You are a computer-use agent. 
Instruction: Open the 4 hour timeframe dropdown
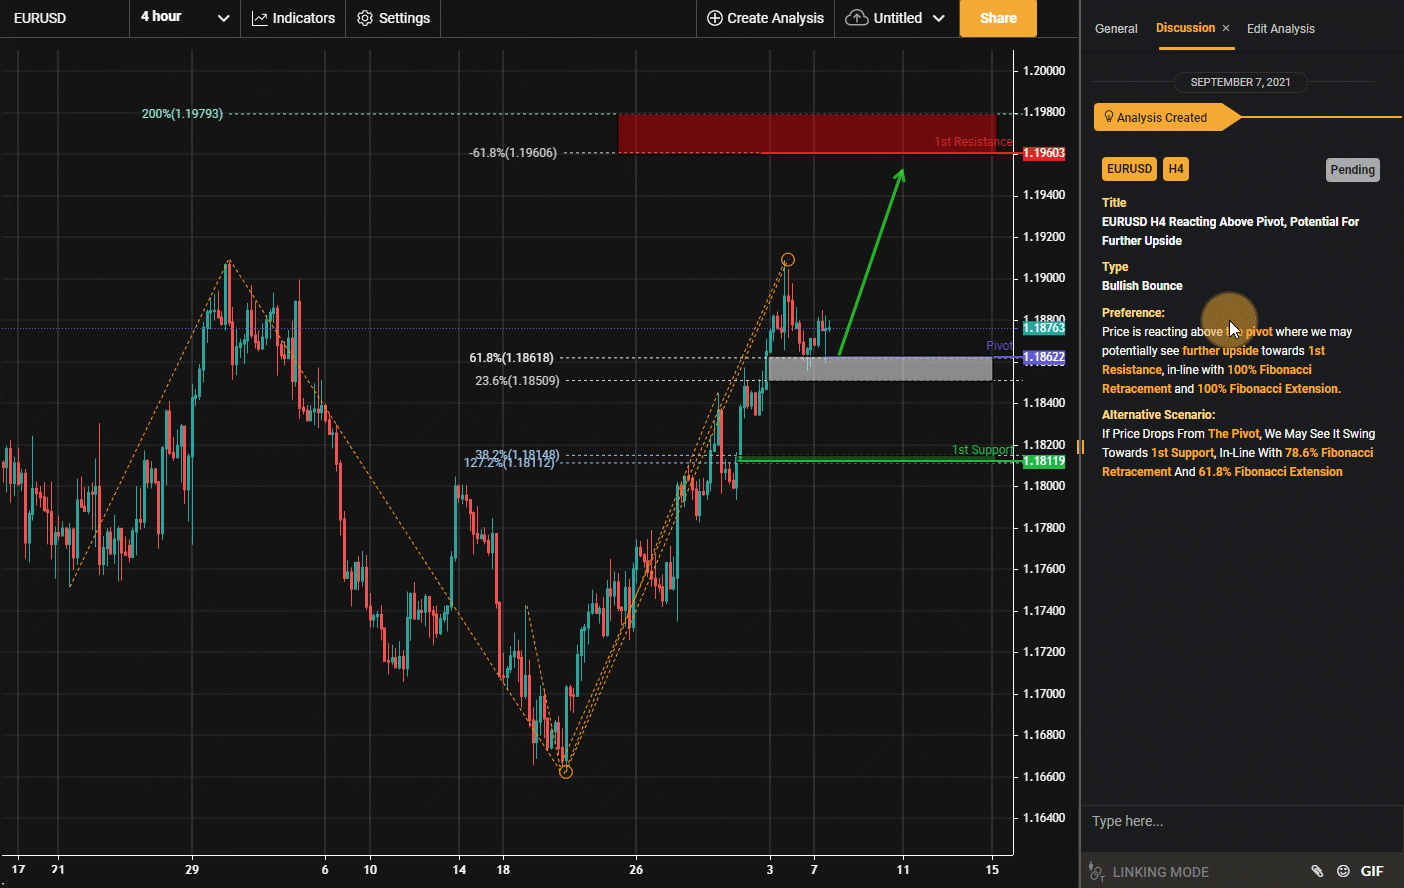[x=185, y=18]
